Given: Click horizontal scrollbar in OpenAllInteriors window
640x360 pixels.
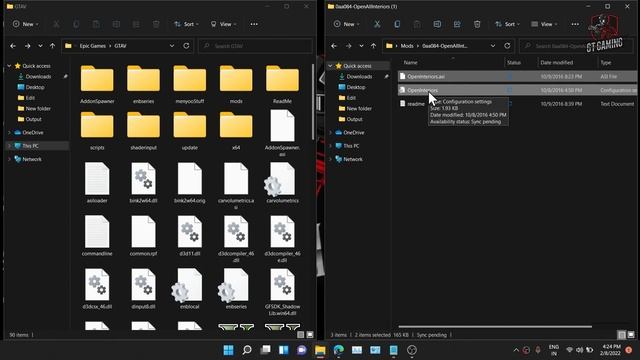Looking at the screenshot, I should click(x=495, y=327).
